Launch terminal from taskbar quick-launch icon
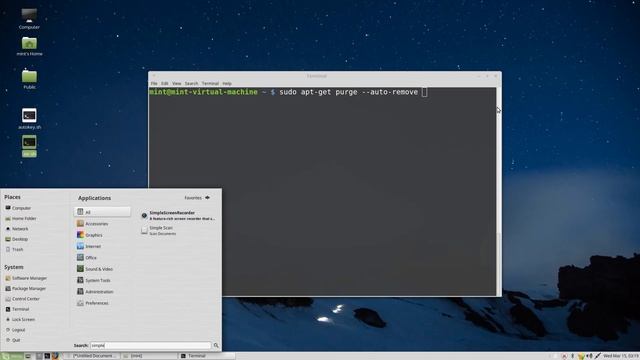The width and height of the screenshot is (640, 360). pyautogui.click(x=47, y=356)
